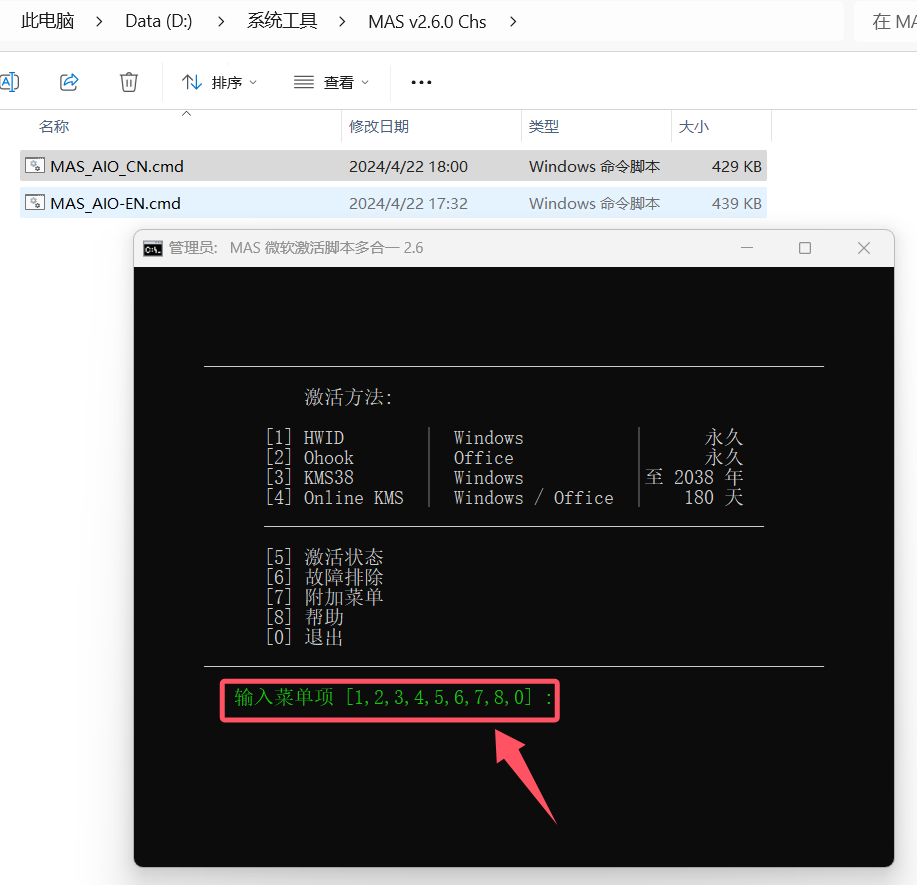The height and width of the screenshot is (885, 917).
Task: Click the 此电脑 breadcrumb
Action: [x=47, y=22]
